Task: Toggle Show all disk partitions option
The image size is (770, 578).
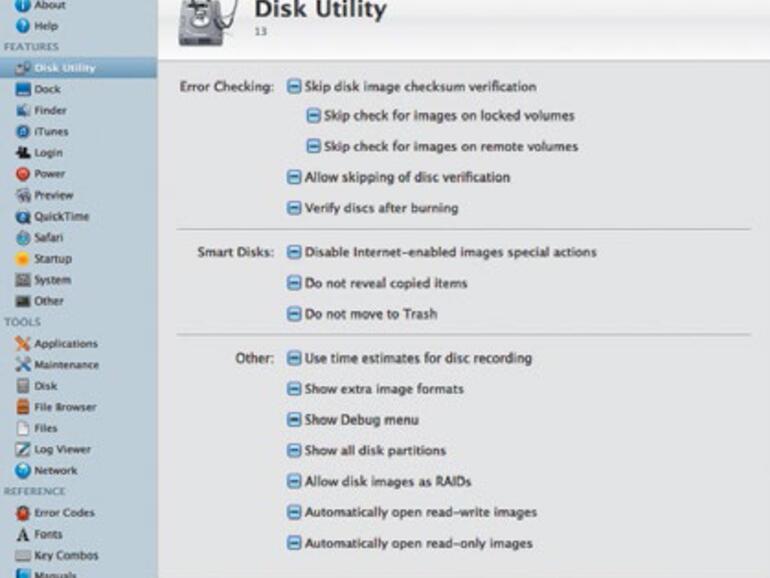Action: 294,451
